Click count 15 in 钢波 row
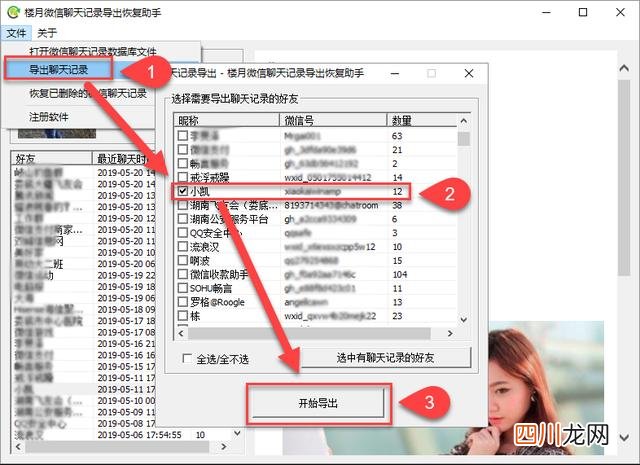This screenshot has width=640, height=465. pos(397,260)
